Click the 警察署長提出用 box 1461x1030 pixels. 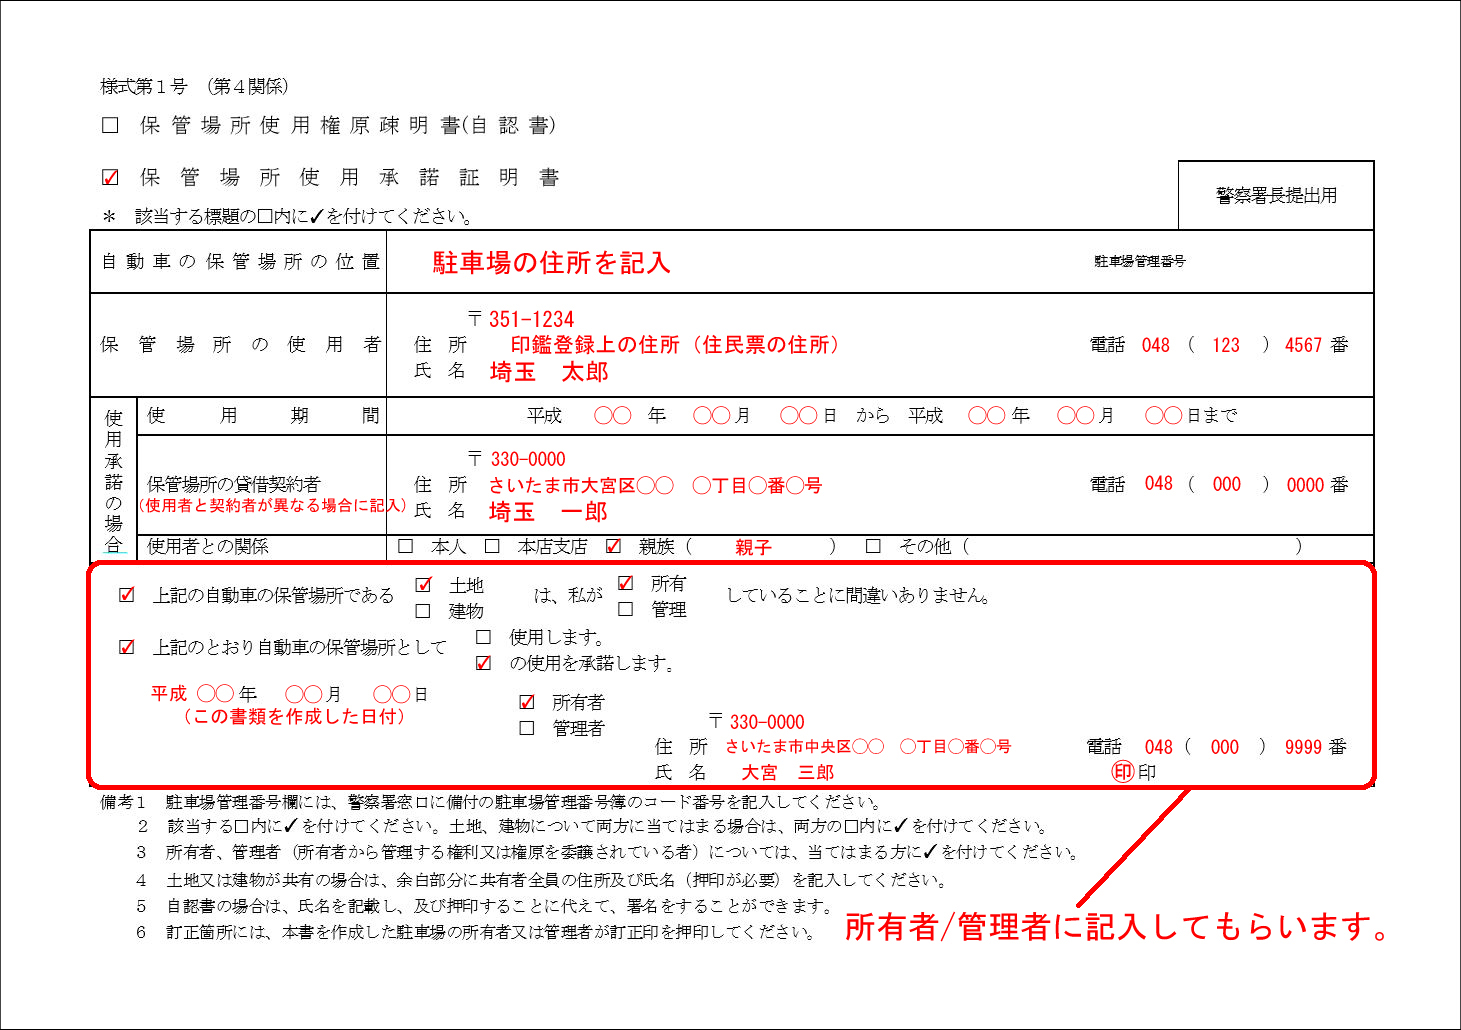[x=1276, y=195]
